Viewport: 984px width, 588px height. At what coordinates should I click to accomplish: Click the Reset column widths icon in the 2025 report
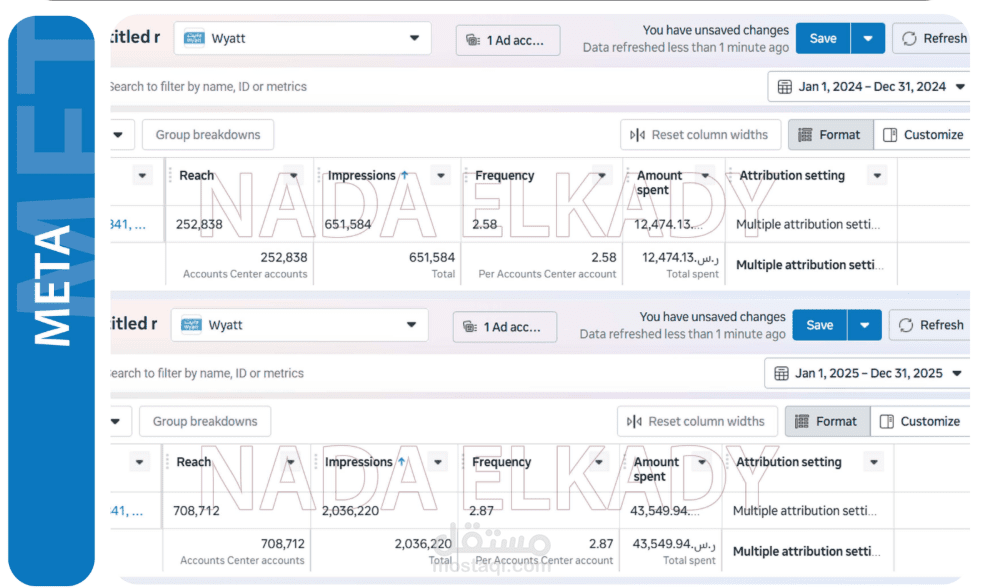[634, 422]
